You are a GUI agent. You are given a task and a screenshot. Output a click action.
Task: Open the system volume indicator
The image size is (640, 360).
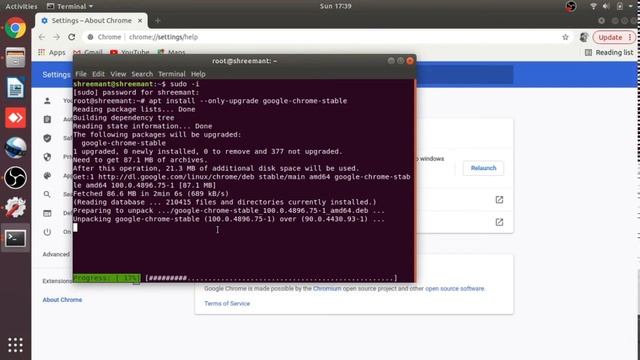(x=606, y=6)
